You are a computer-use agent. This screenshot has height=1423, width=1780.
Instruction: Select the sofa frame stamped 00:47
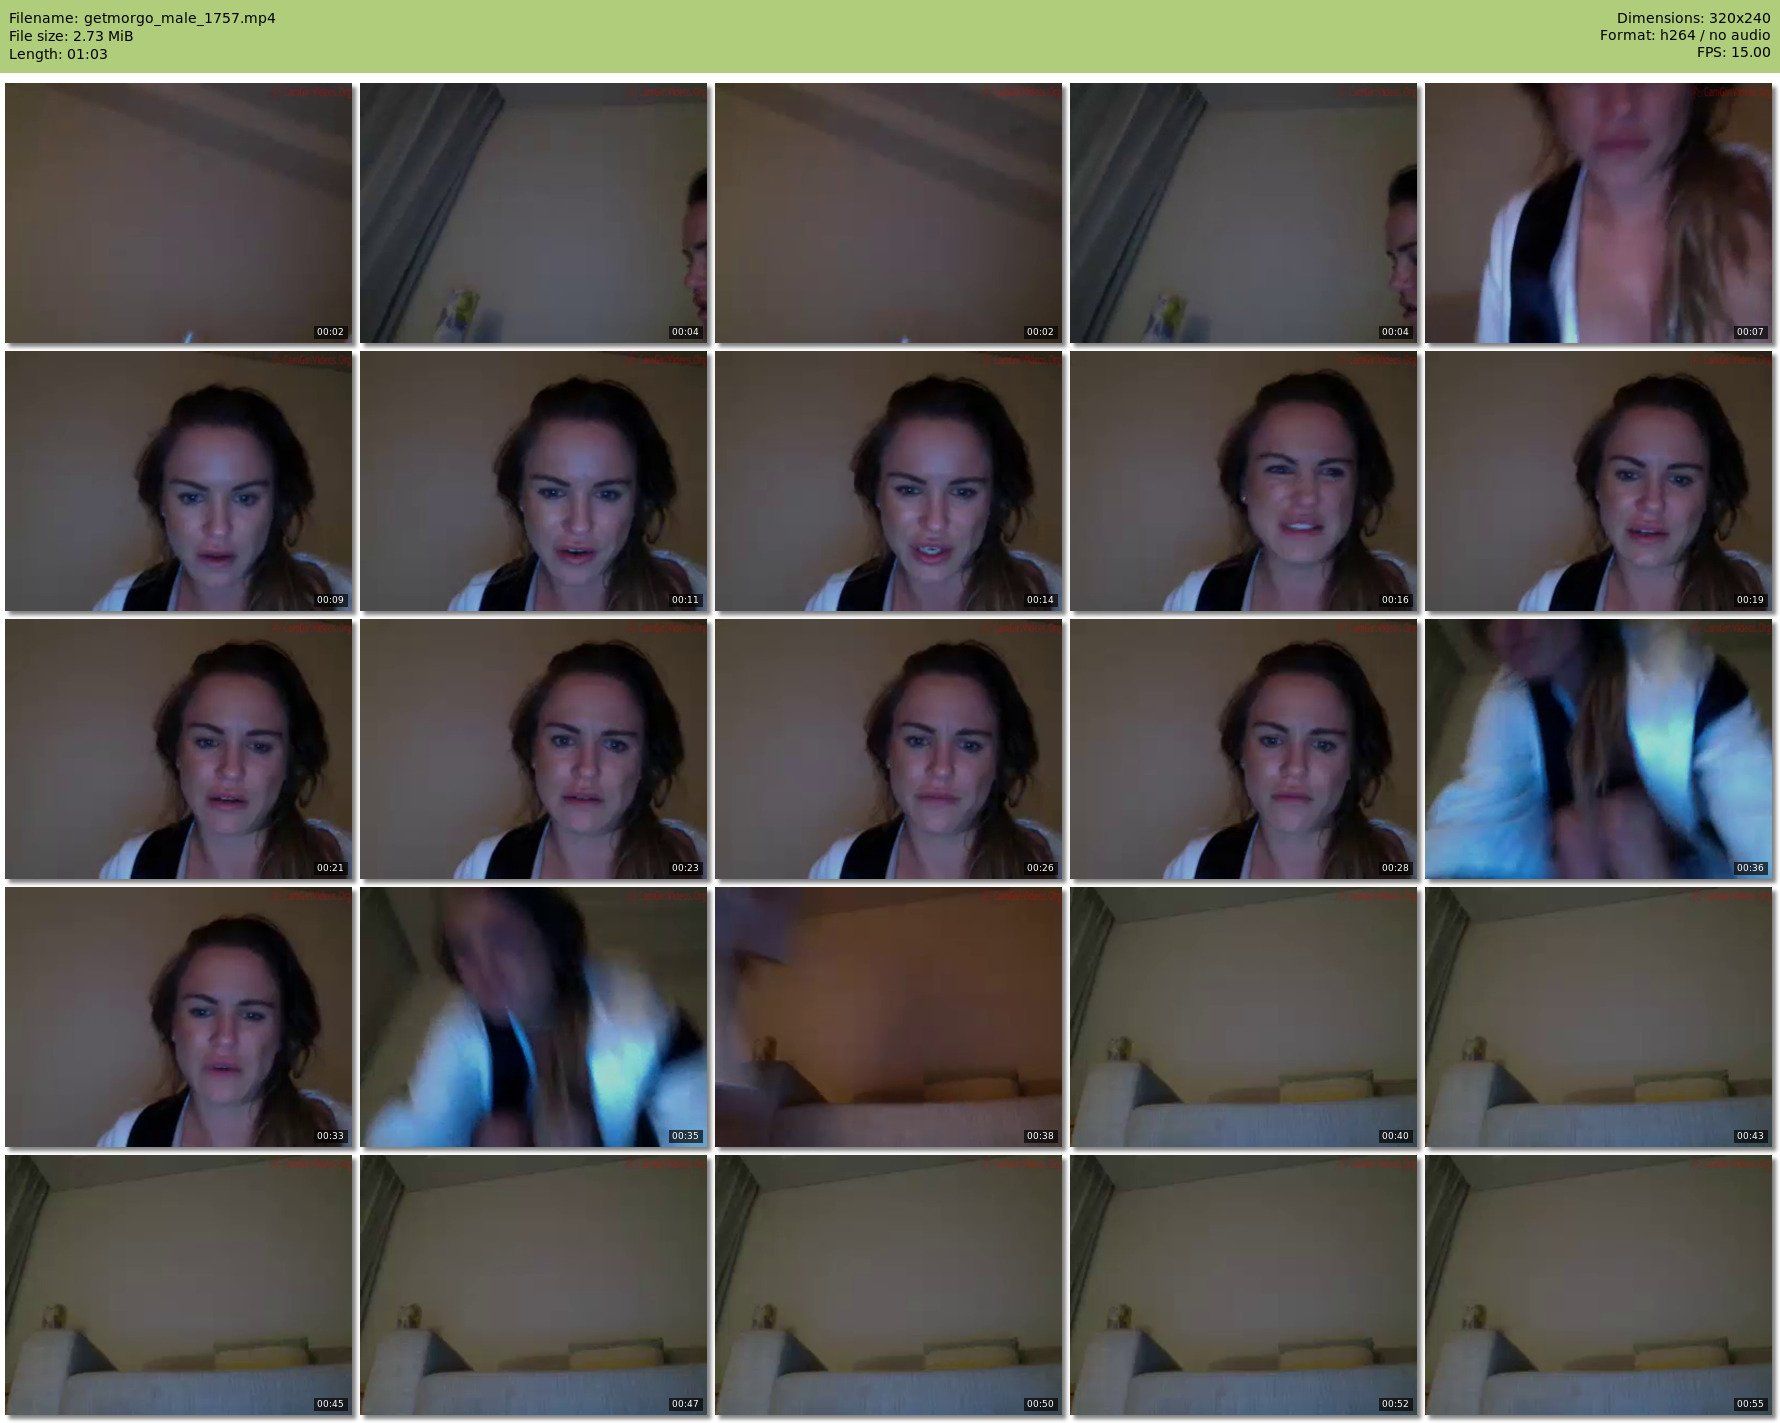533,1285
